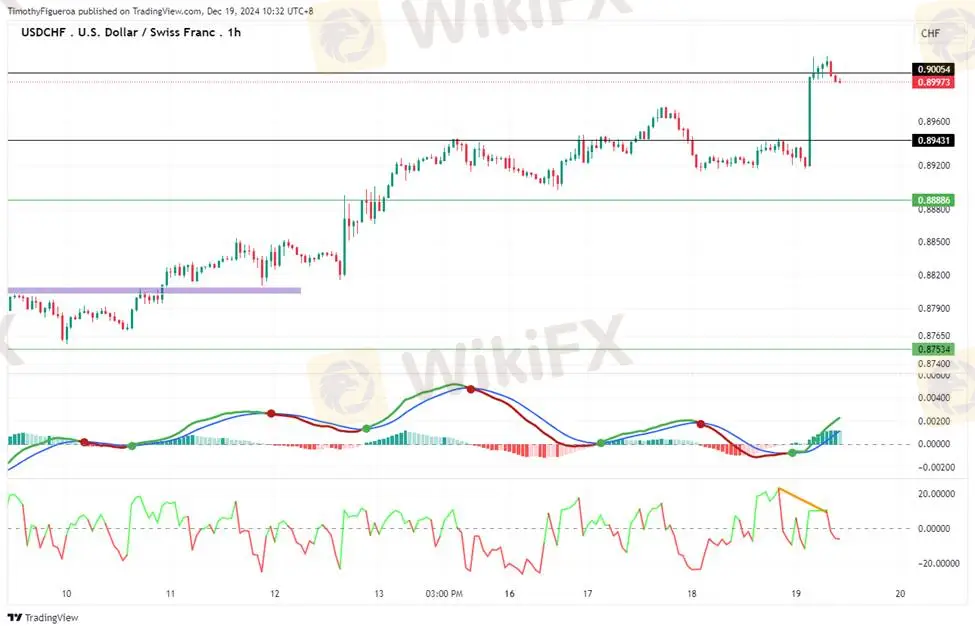The width and height of the screenshot is (975, 631).
Task: Click the red MACD dot at the highest peak
Action: [470, 389]
